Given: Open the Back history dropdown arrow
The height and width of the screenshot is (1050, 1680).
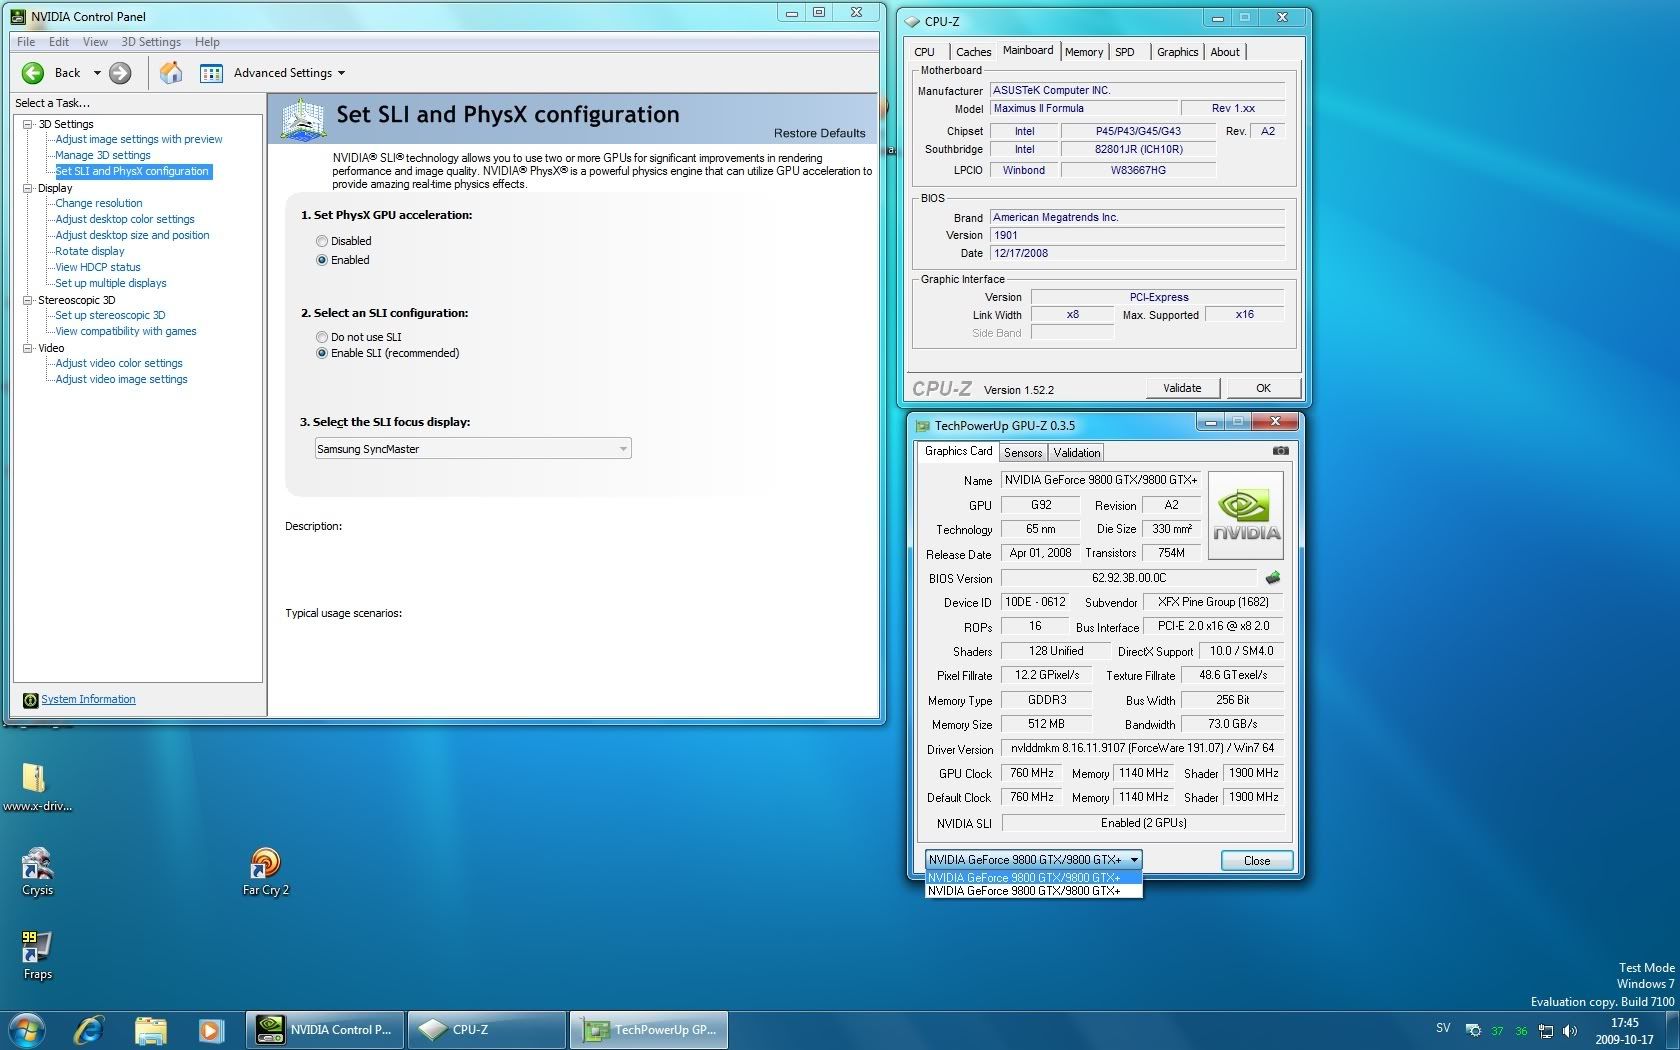Looking at the screenshot, I should pyautogui.click(x=97, y=73).
